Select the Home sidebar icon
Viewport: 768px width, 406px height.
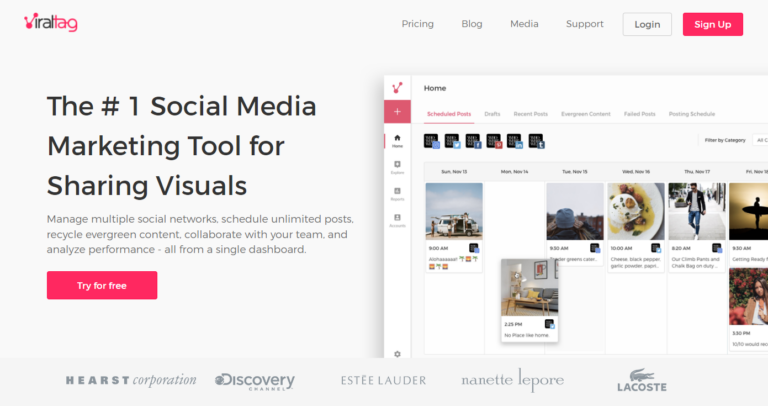[x=397, y=141]
